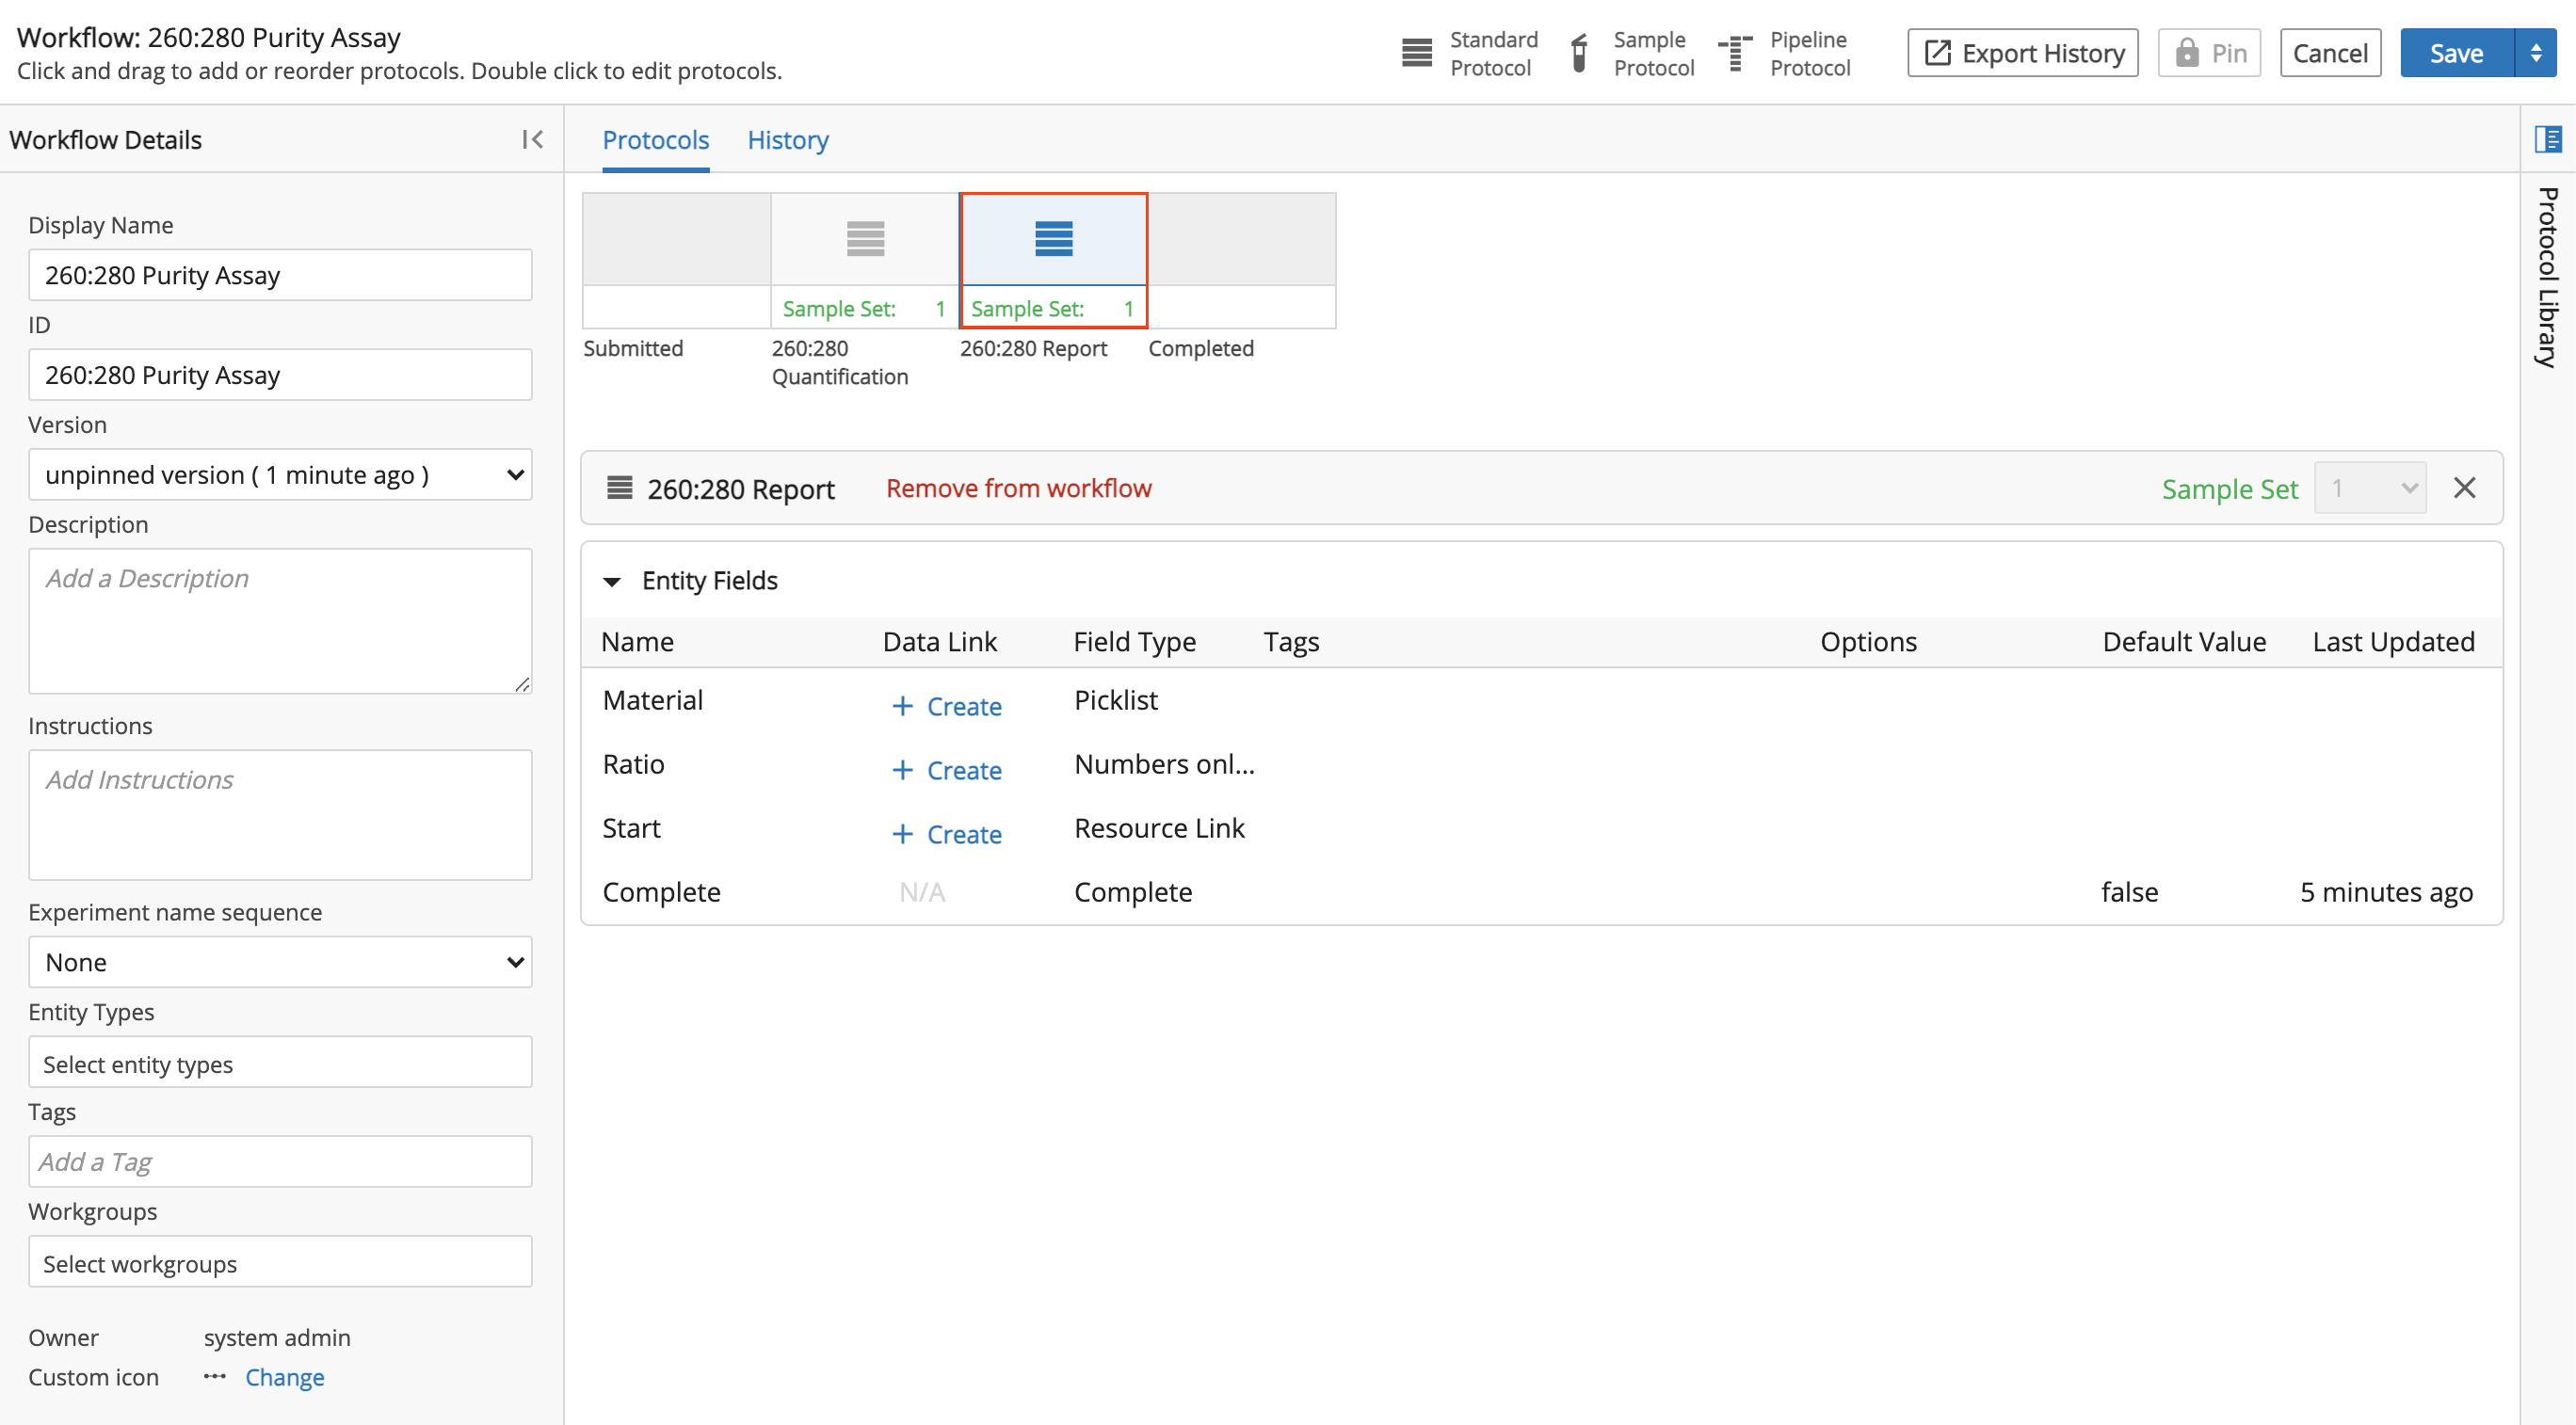Open the Select workgroups field
Screen dimensions: 2576x1425
coord(280,1262)
